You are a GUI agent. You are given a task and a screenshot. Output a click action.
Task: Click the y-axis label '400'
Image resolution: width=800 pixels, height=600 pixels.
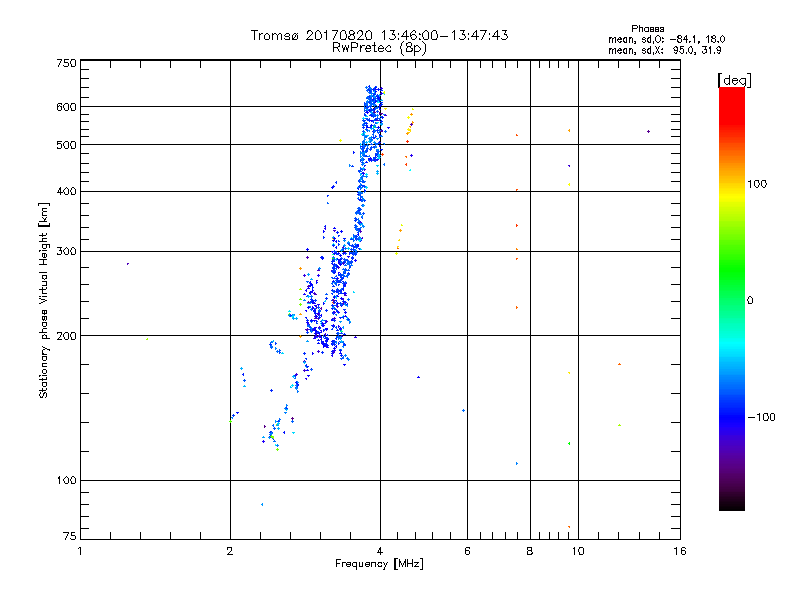point(66,191)
